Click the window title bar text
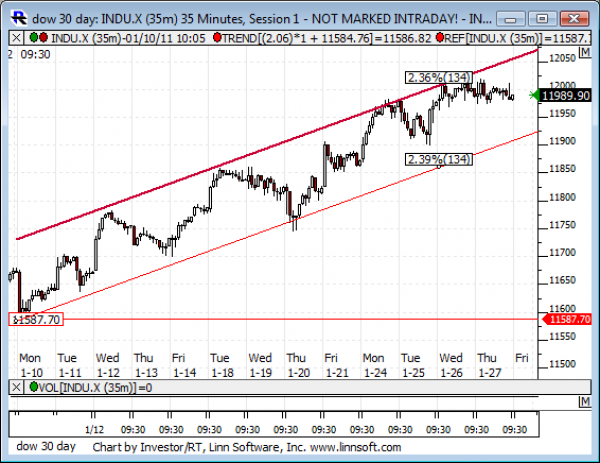 pos(262,19)
